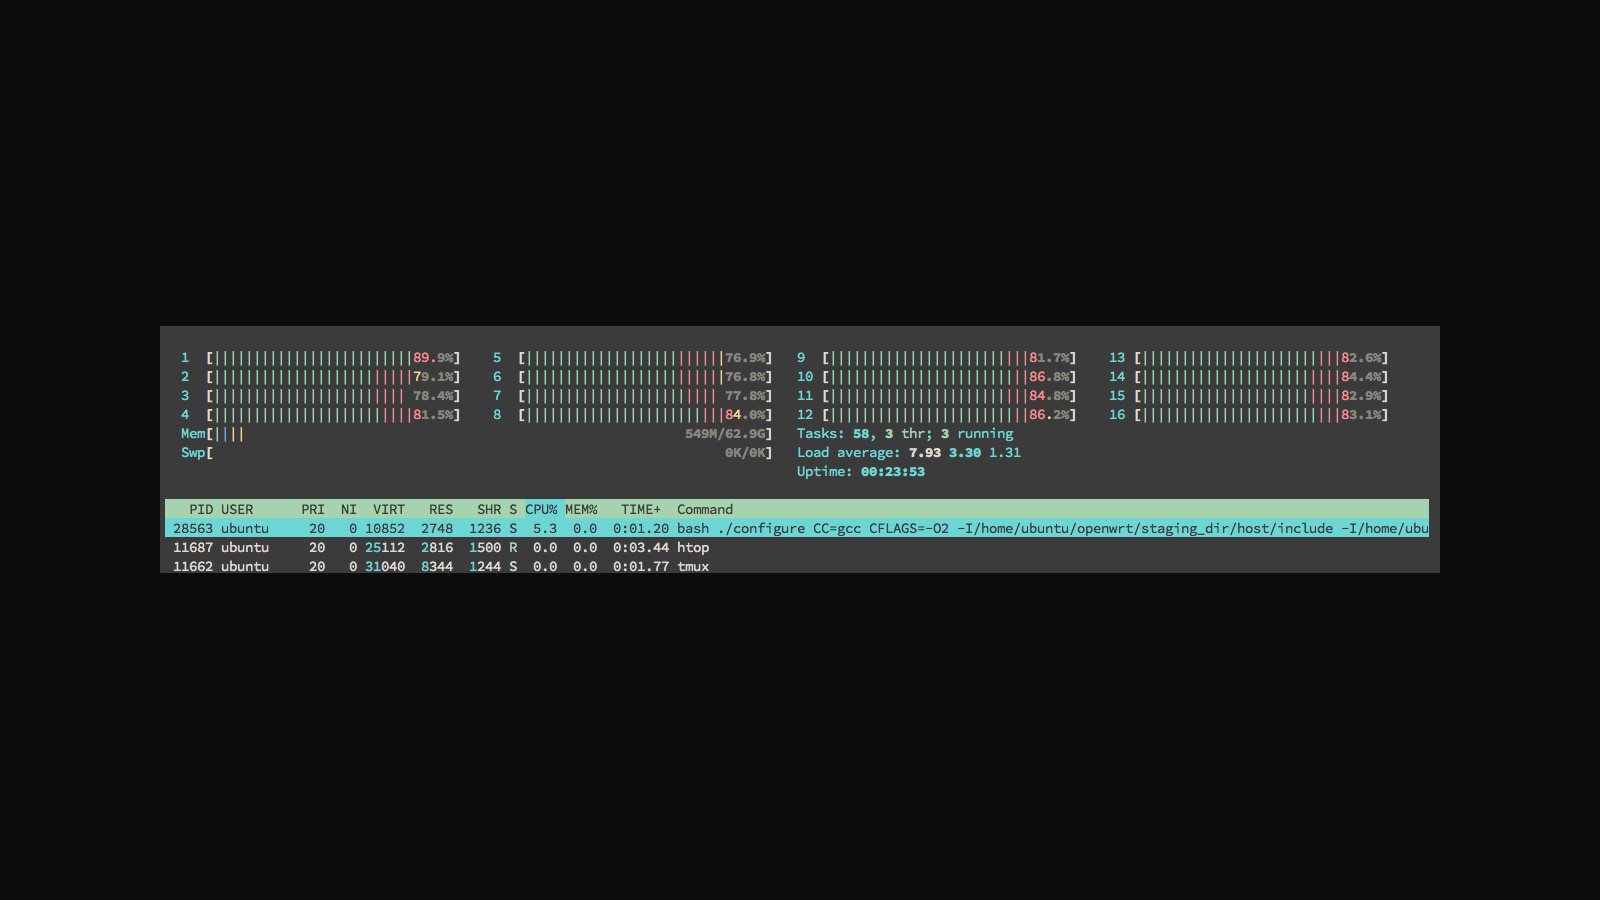Click CPU 15 meter at 82.9%
The height and width of the screenshot is (900, 1600).
point(1249,395)
